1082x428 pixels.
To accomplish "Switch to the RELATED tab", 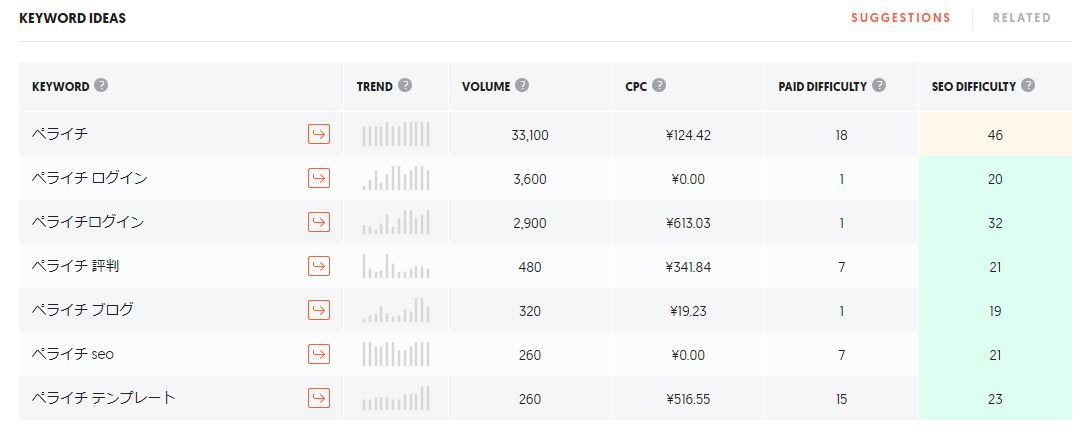I will (1022, 18).
